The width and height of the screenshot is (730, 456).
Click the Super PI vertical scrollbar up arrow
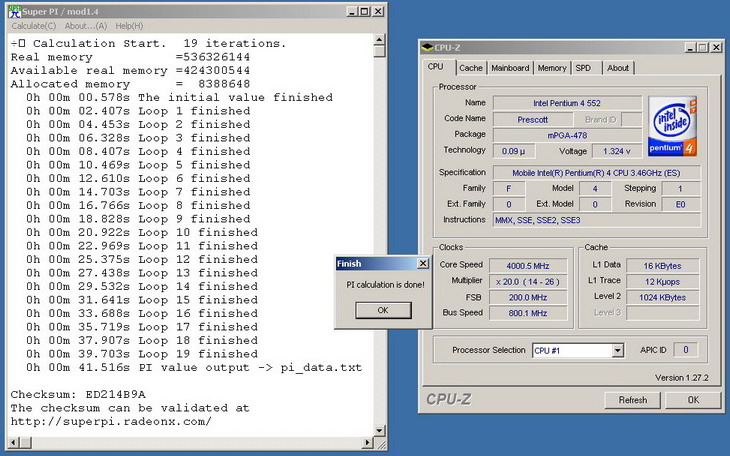pos(379,40)
